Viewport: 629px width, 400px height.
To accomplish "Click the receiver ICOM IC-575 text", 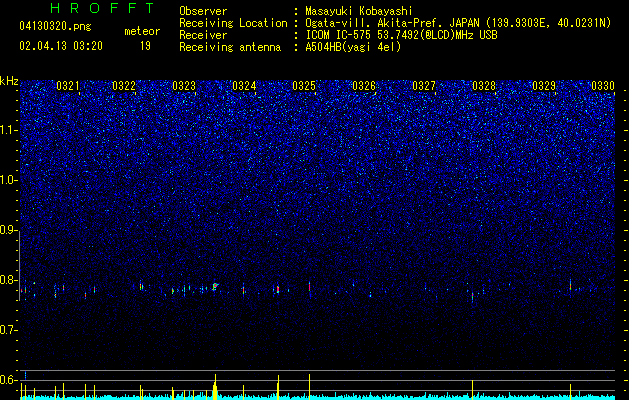I will click(401, 35).
